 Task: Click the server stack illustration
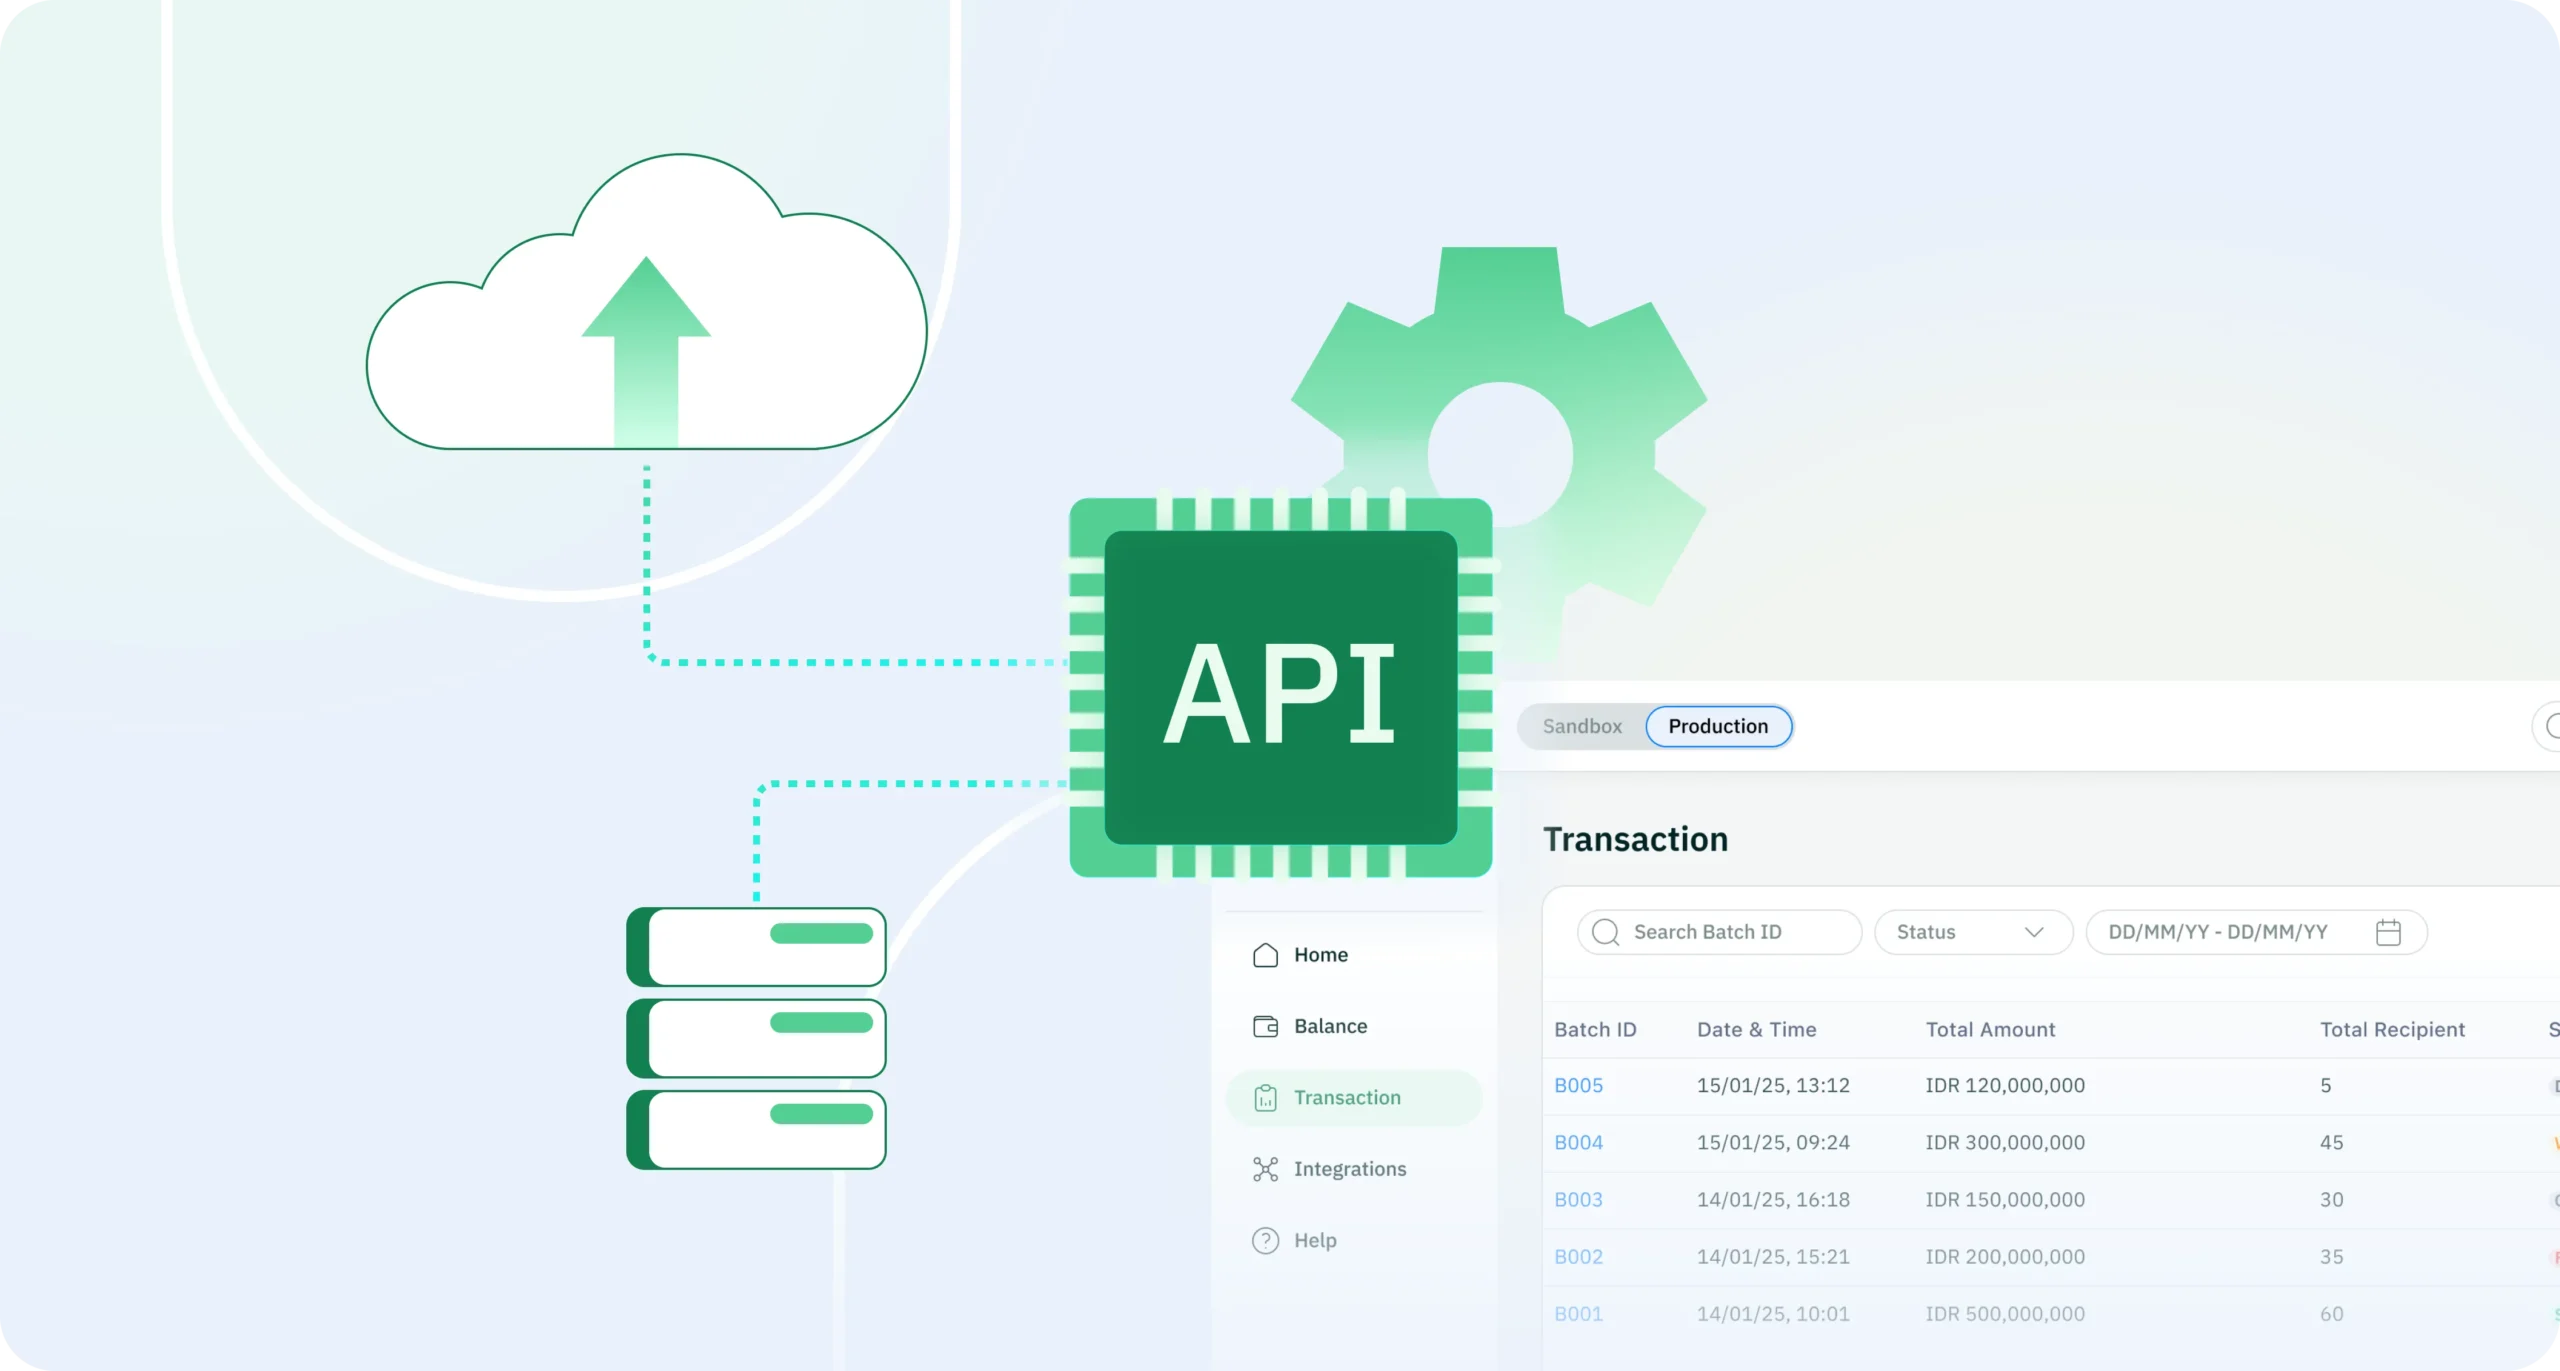tap(756, 1038)
